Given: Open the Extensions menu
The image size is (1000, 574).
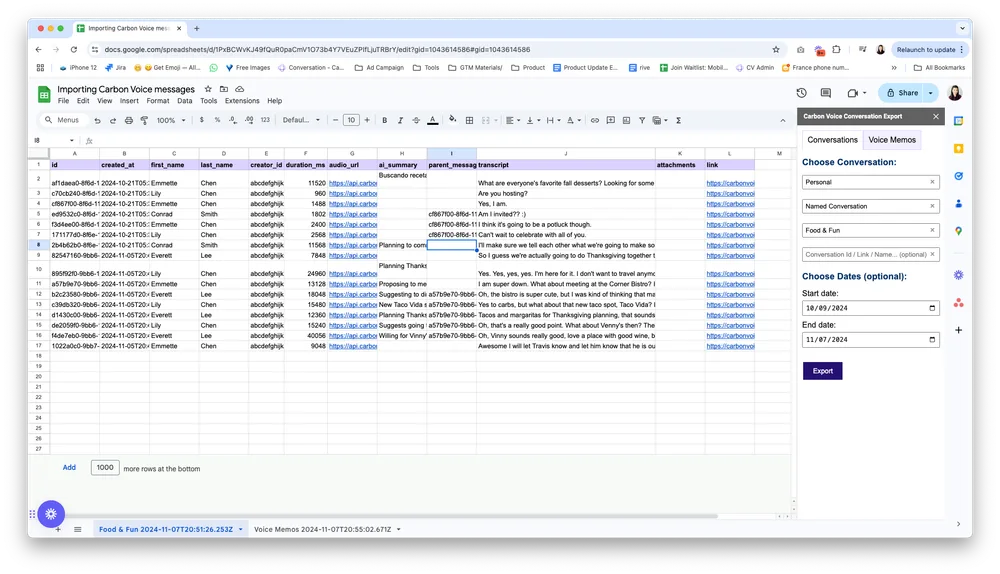Looking at the screenshot, I should [x=242, y=101].
